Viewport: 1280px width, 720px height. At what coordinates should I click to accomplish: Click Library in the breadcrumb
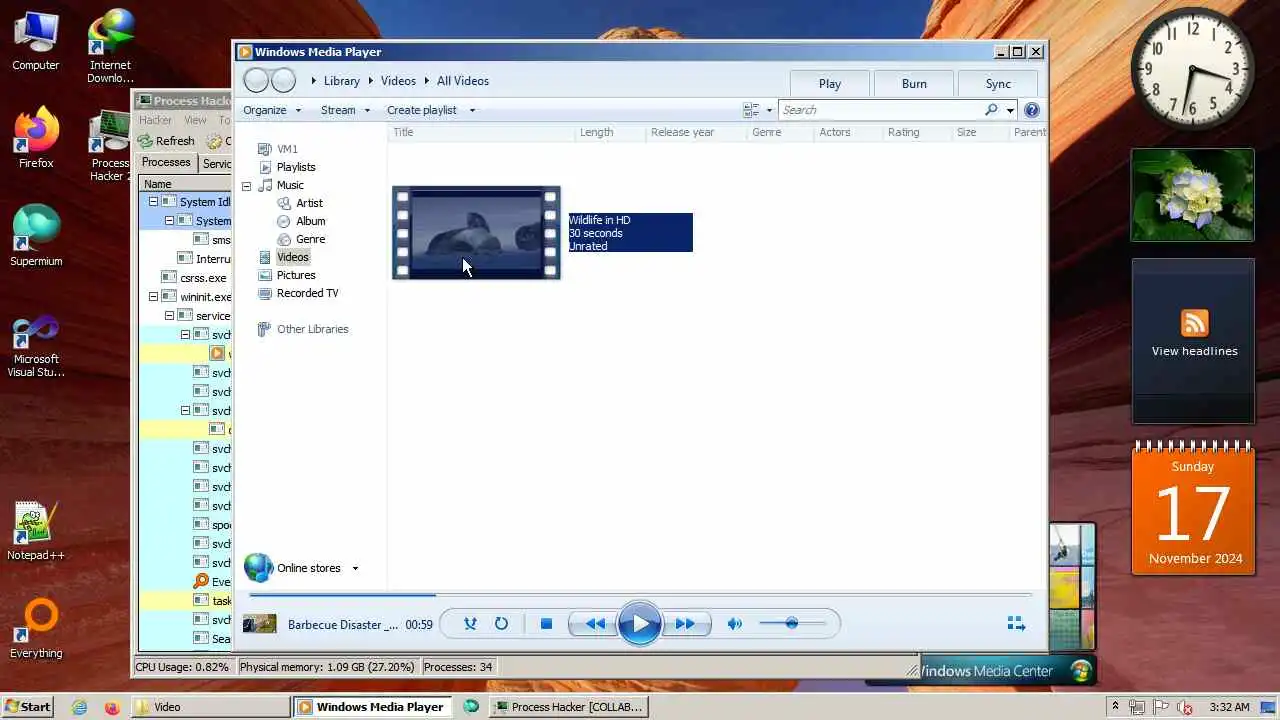tap(342, 81)
